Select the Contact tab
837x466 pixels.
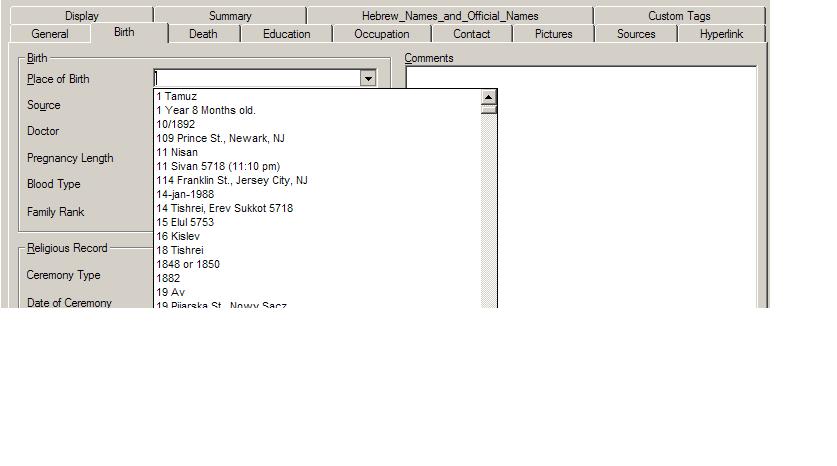tap(471, 34)
